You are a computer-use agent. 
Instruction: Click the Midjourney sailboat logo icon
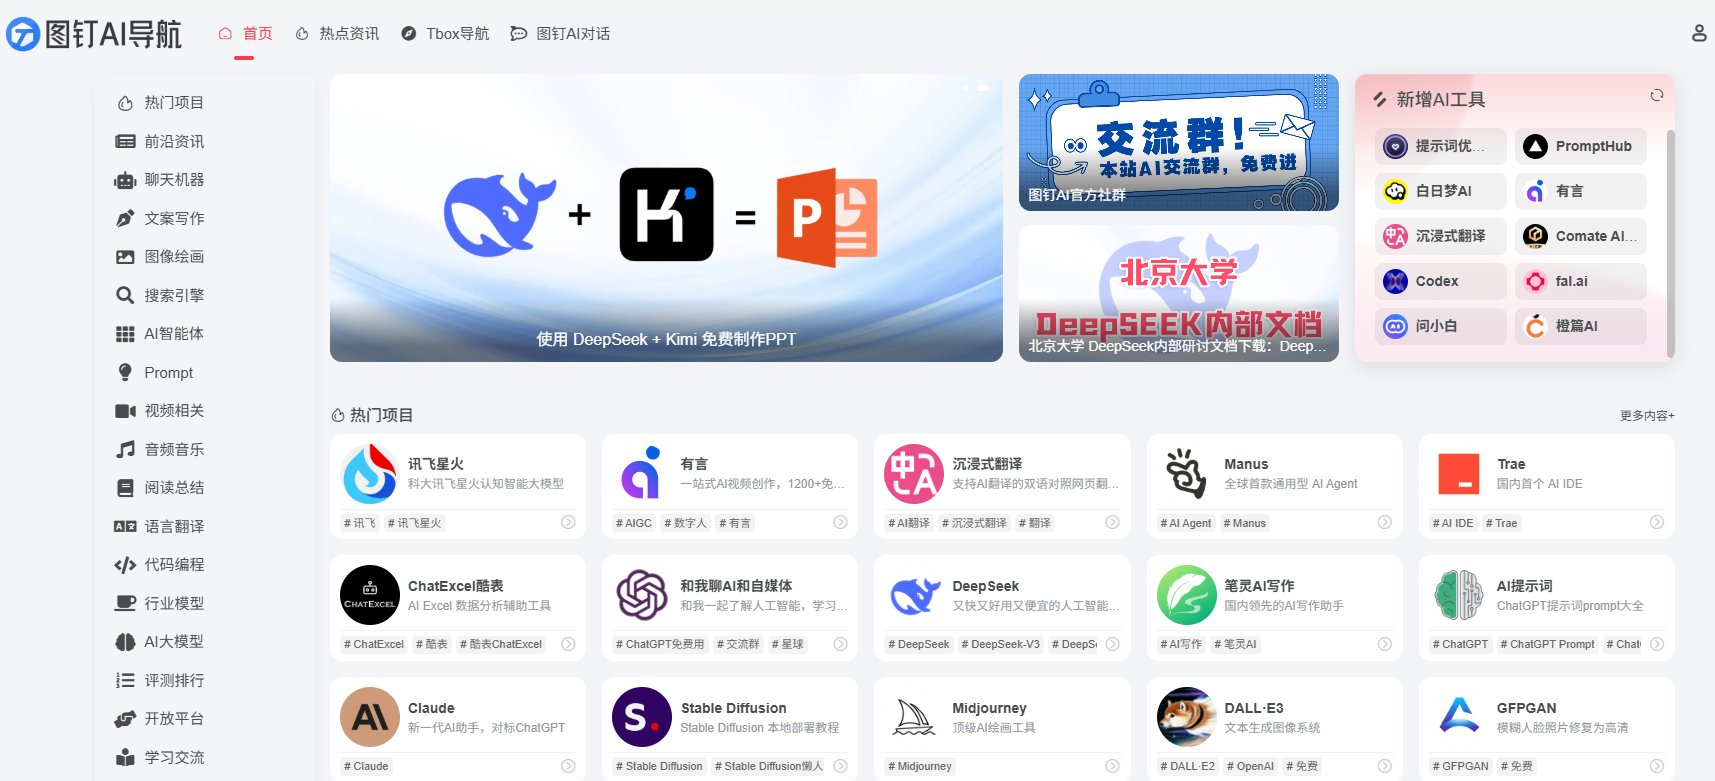pyautogui.click(x=914, y=717)
